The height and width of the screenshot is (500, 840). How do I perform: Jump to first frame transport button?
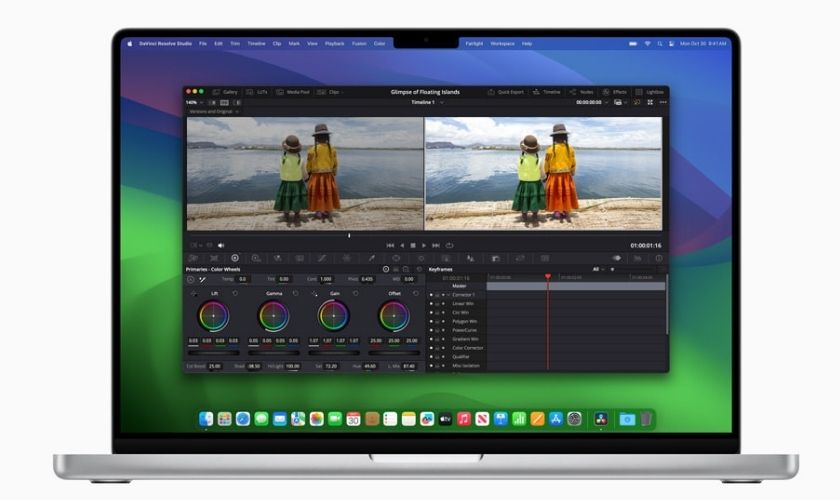click(x=390, y=245)
